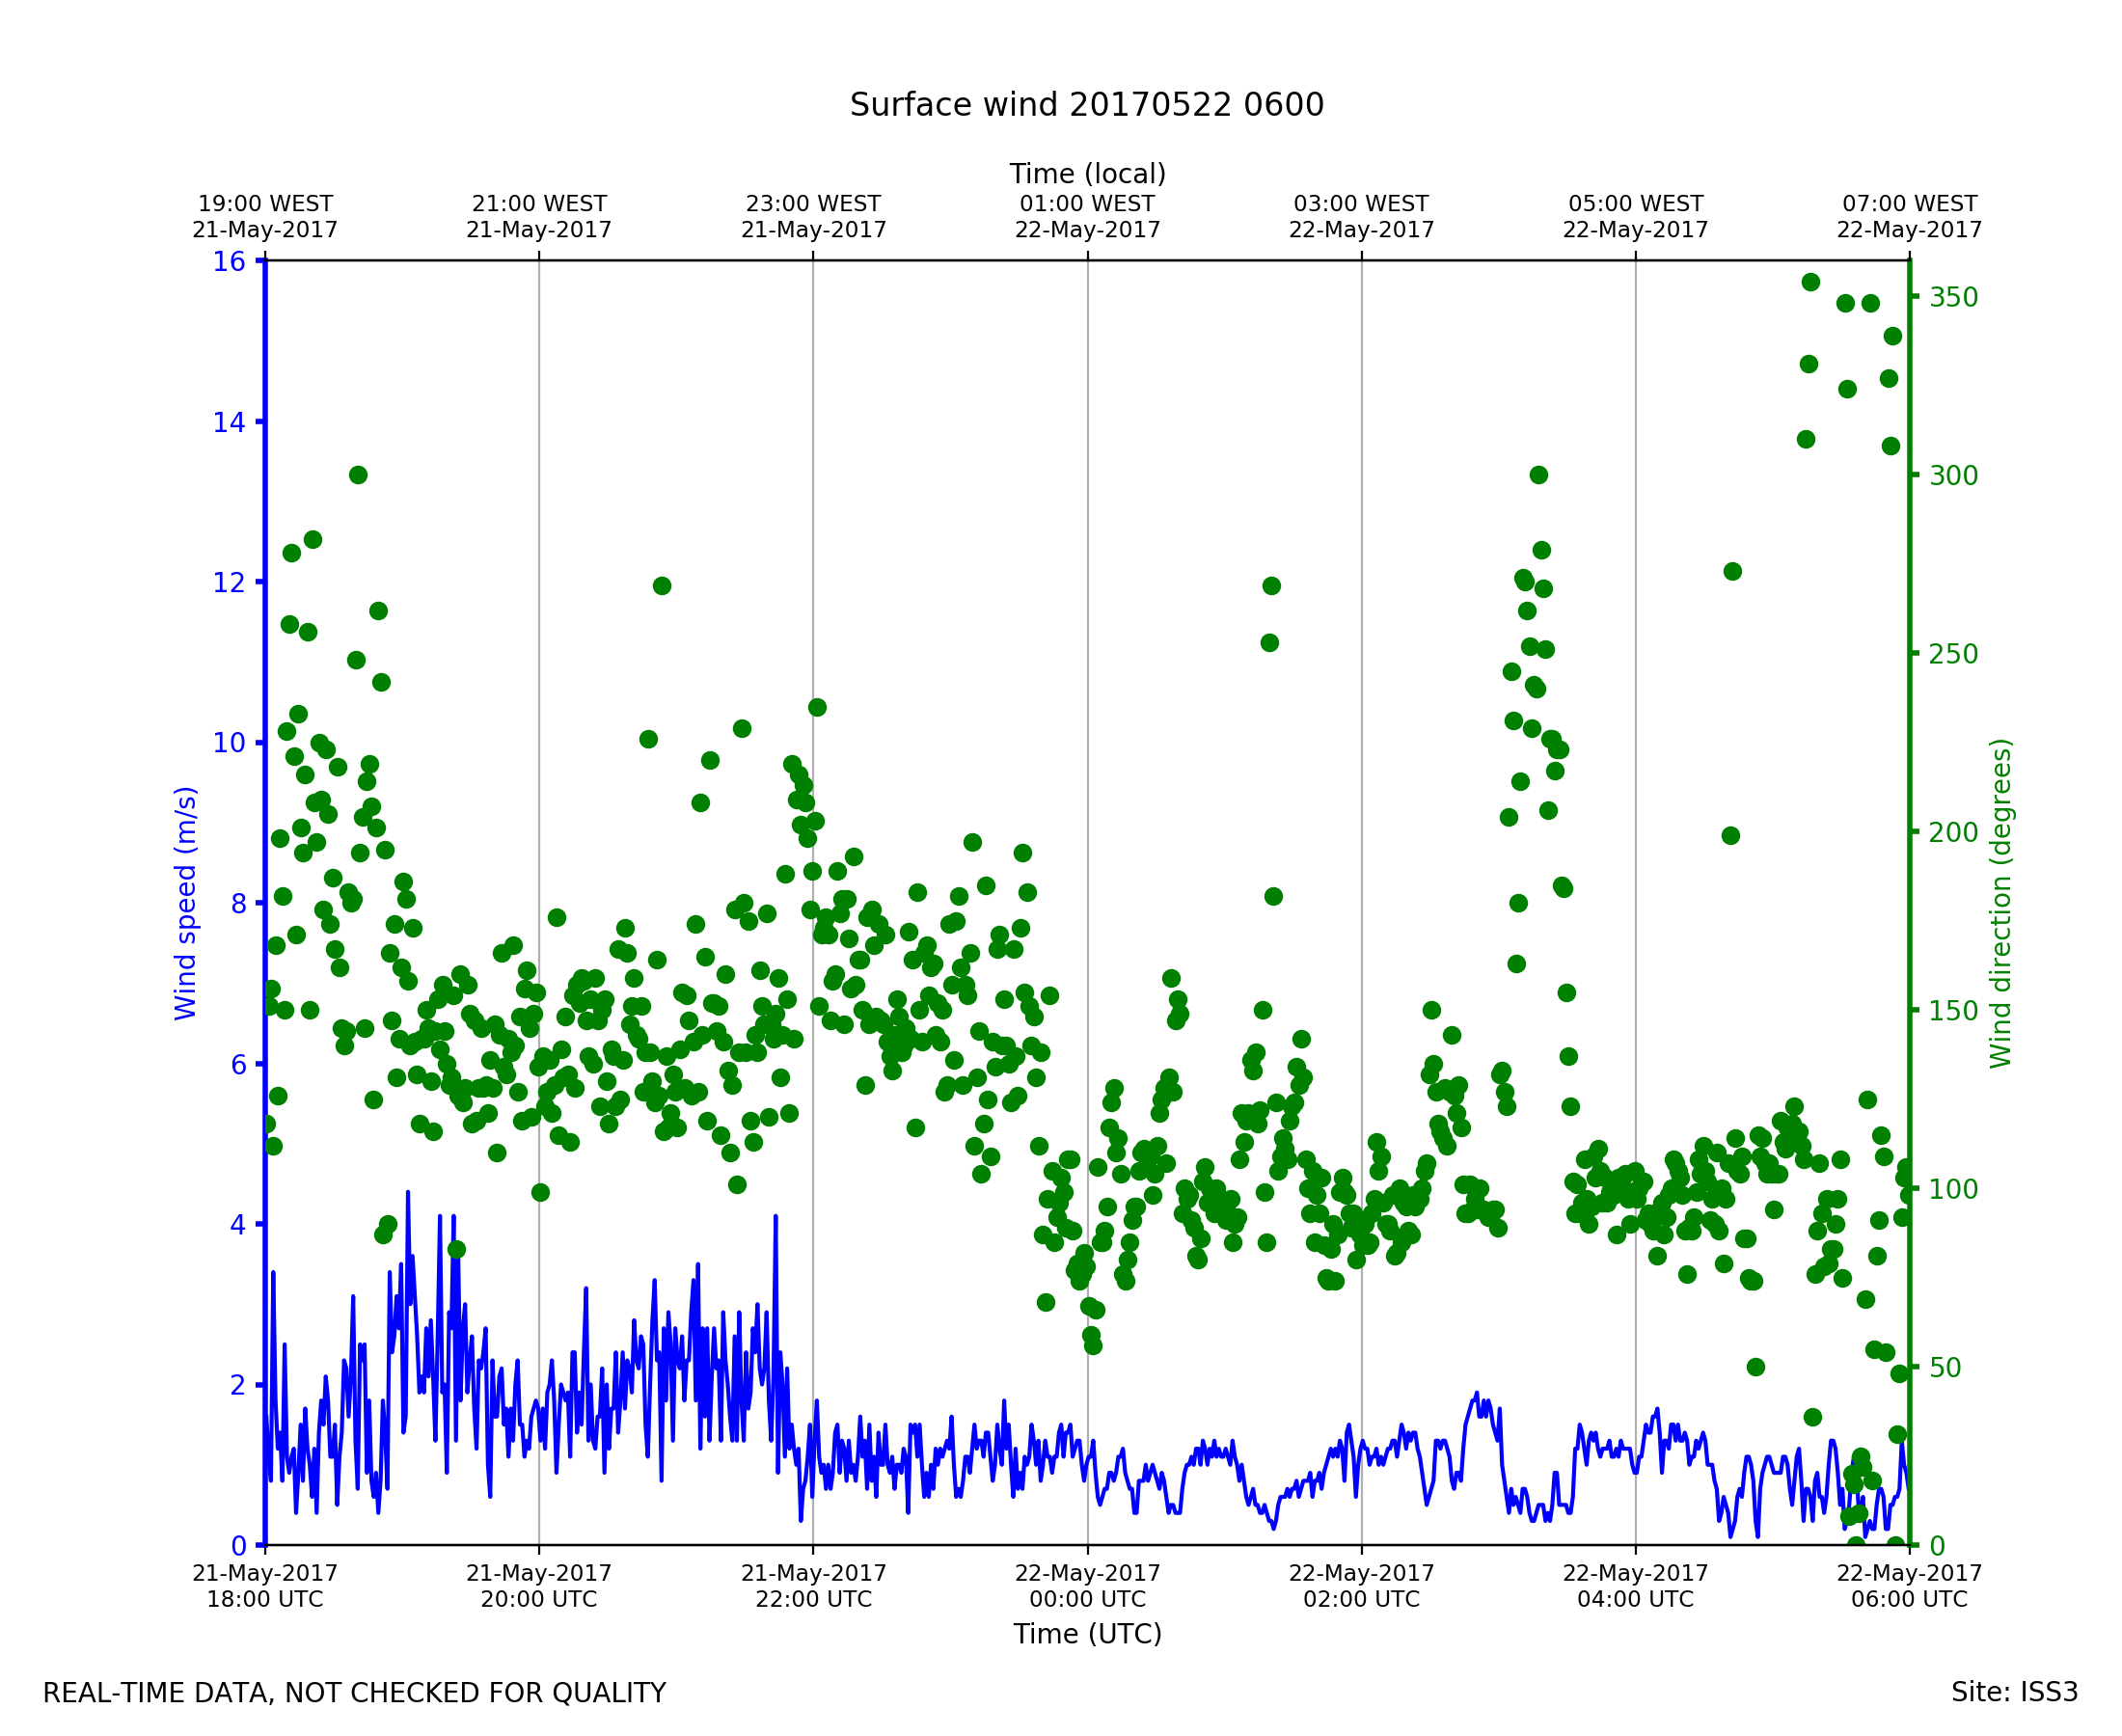Click the 'Wind speed (m/s)' axis label
The image size is (2122, 1736).
click(186, 903)
